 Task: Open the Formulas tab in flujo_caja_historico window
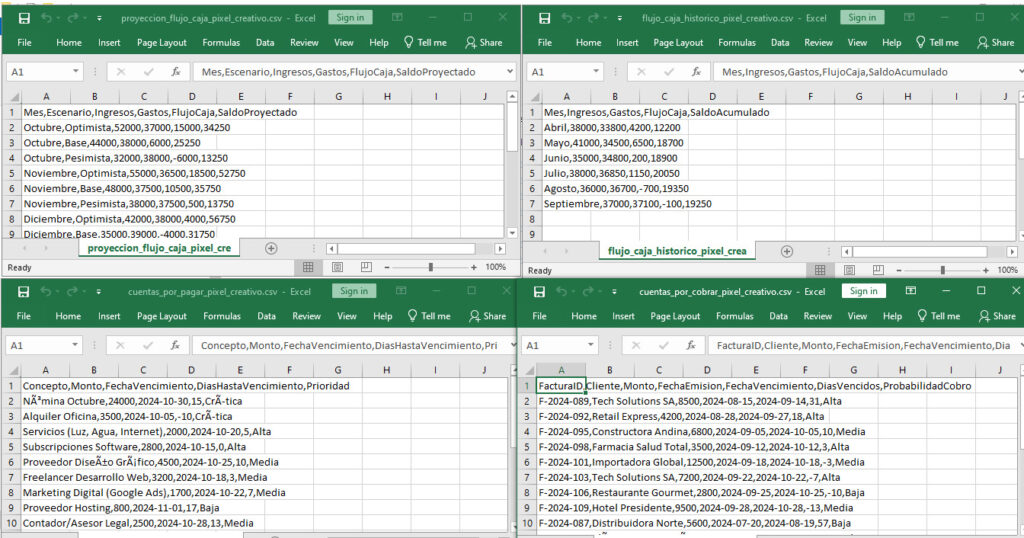coord(736,43)
